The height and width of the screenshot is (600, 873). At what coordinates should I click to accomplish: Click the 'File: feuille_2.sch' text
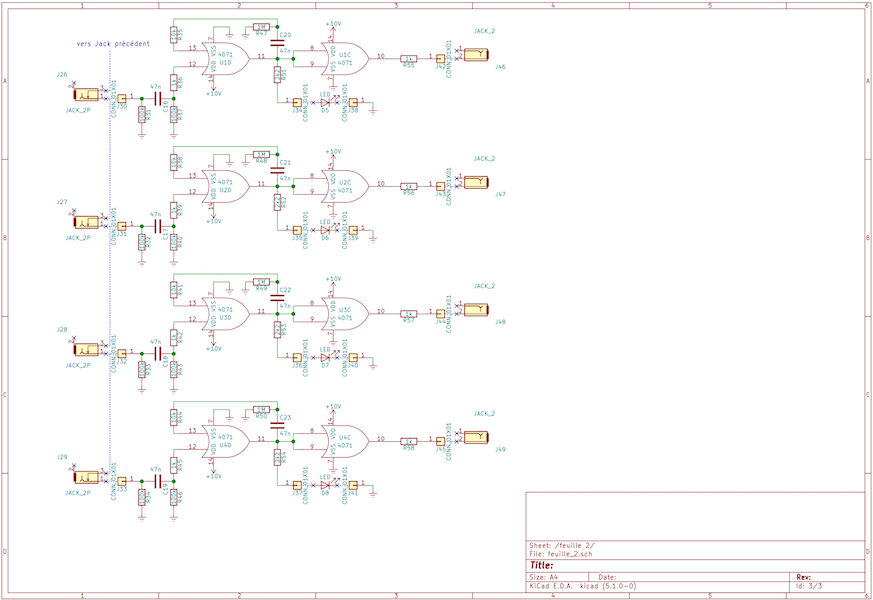pyautogui.click(x=561, y=553)
